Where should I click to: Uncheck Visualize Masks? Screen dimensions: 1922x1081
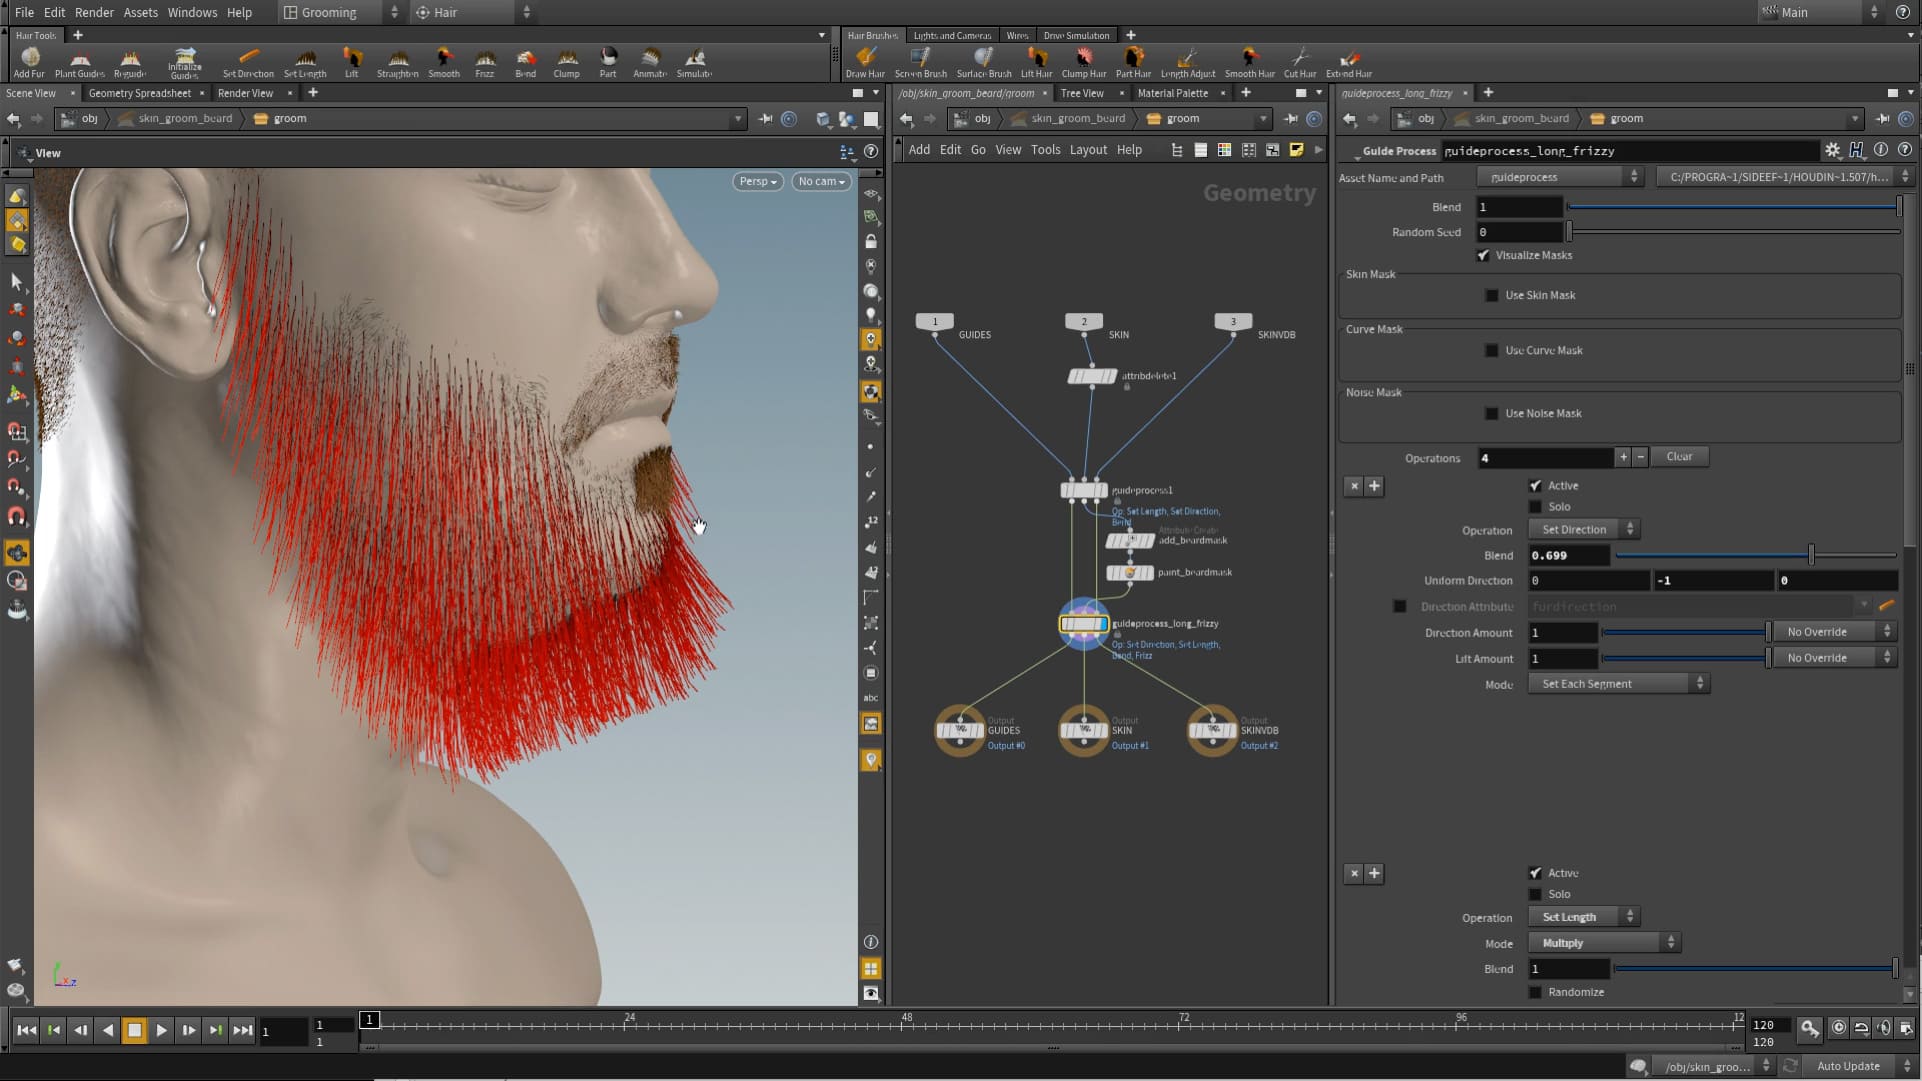[x=1484, y=256]
